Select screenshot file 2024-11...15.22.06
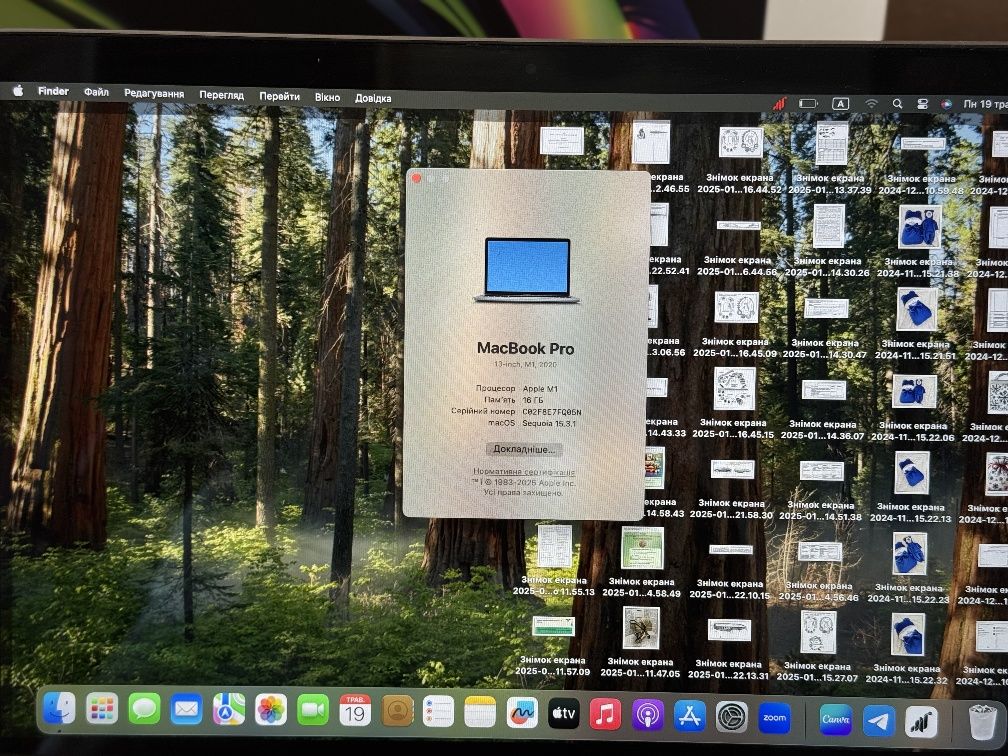 pyautogui.click(x=914, y=406)
